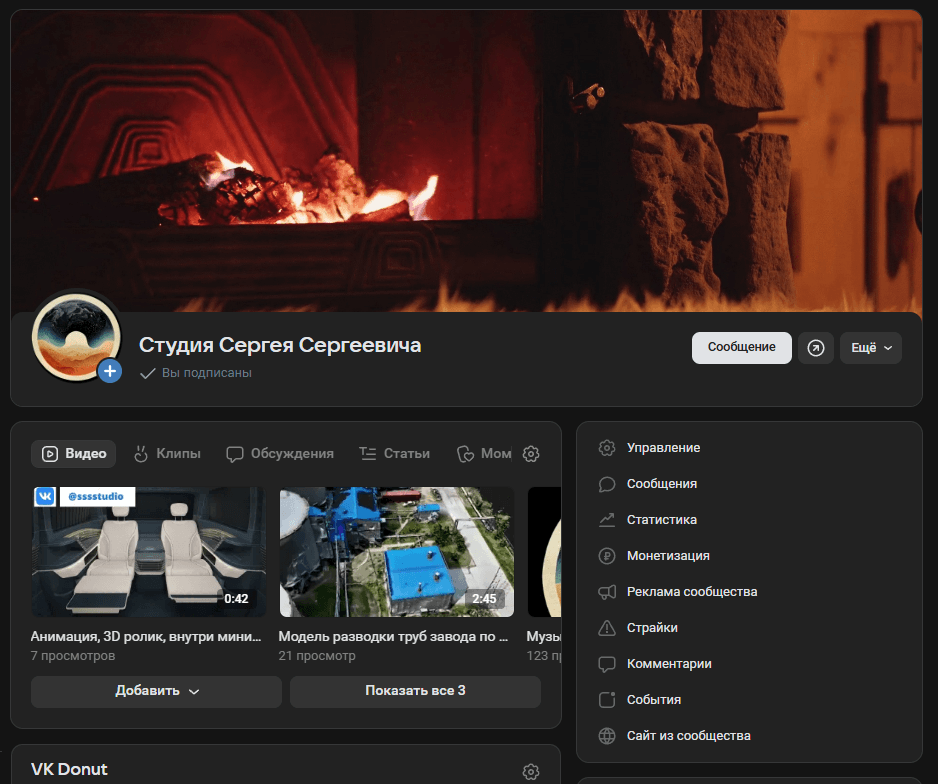Viewport: 938px width, 784px height.
Task: Open the Монетизация link
Action: 668,556
